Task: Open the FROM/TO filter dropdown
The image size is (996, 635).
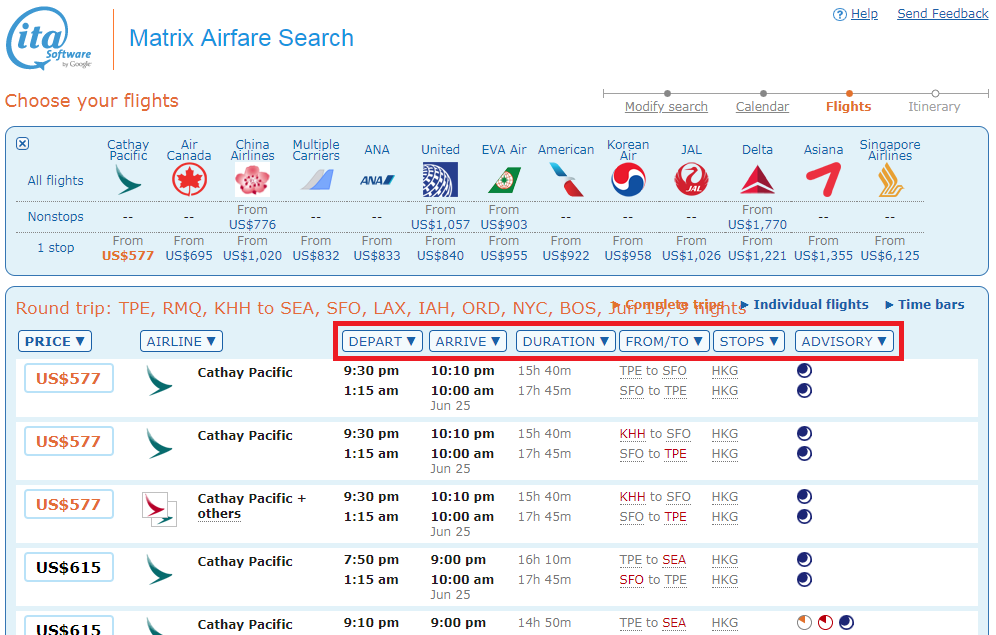Action: click(x=664, y=341)
